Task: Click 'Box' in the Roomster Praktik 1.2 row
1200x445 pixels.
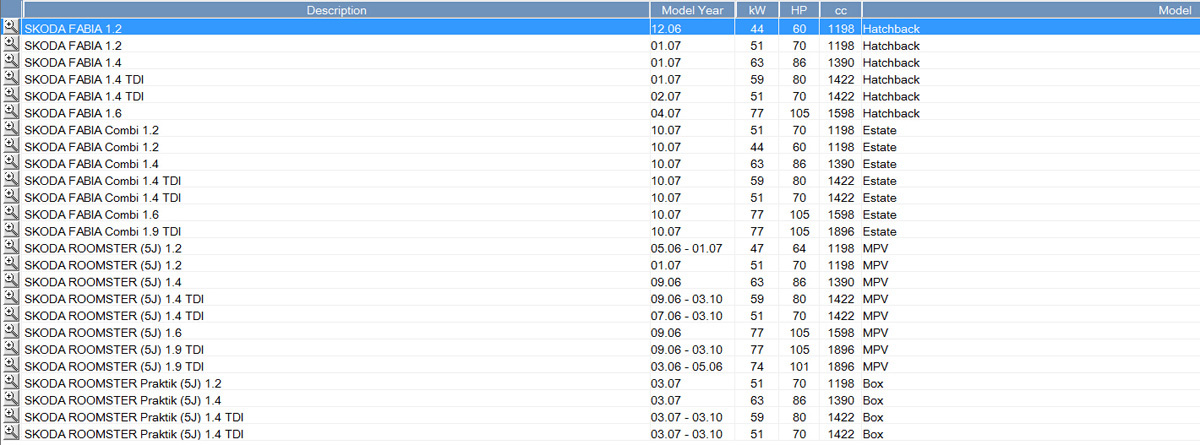Action: [x=873, y=383]
